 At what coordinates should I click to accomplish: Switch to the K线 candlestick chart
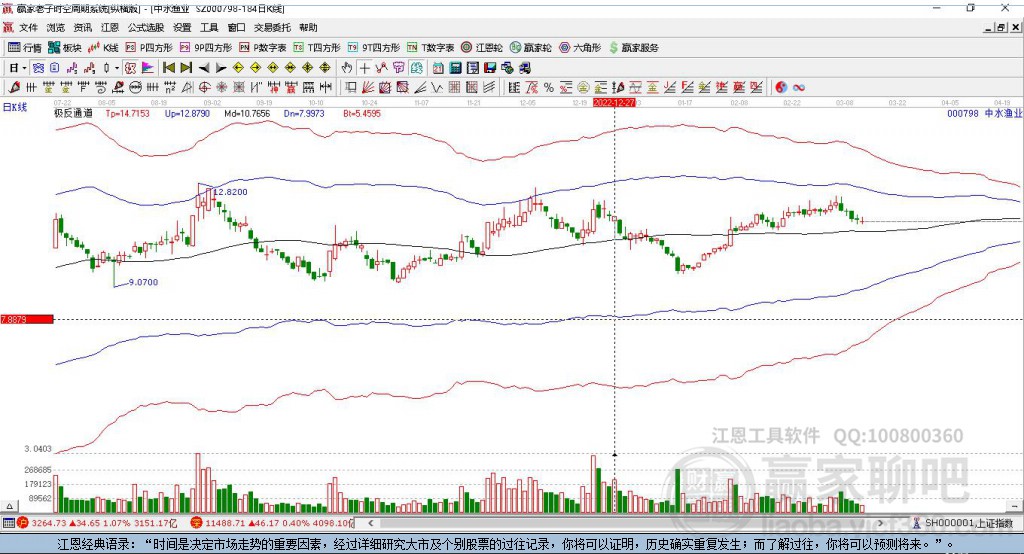(103, 48)
